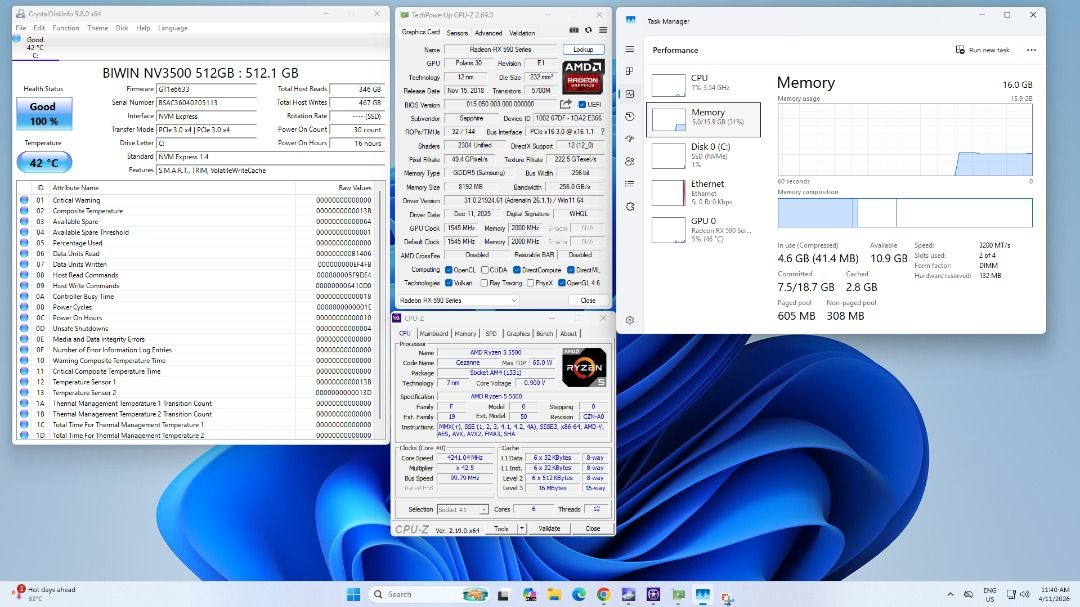Click volume icon in system tray

click(x=1024, y=594)
